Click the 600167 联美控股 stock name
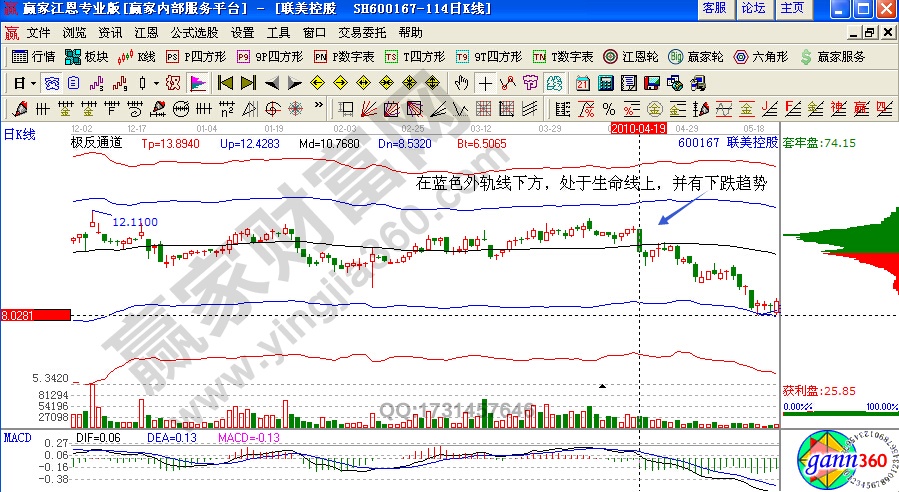The width and height of the screenshot is (899, 492). click(728, 143)
